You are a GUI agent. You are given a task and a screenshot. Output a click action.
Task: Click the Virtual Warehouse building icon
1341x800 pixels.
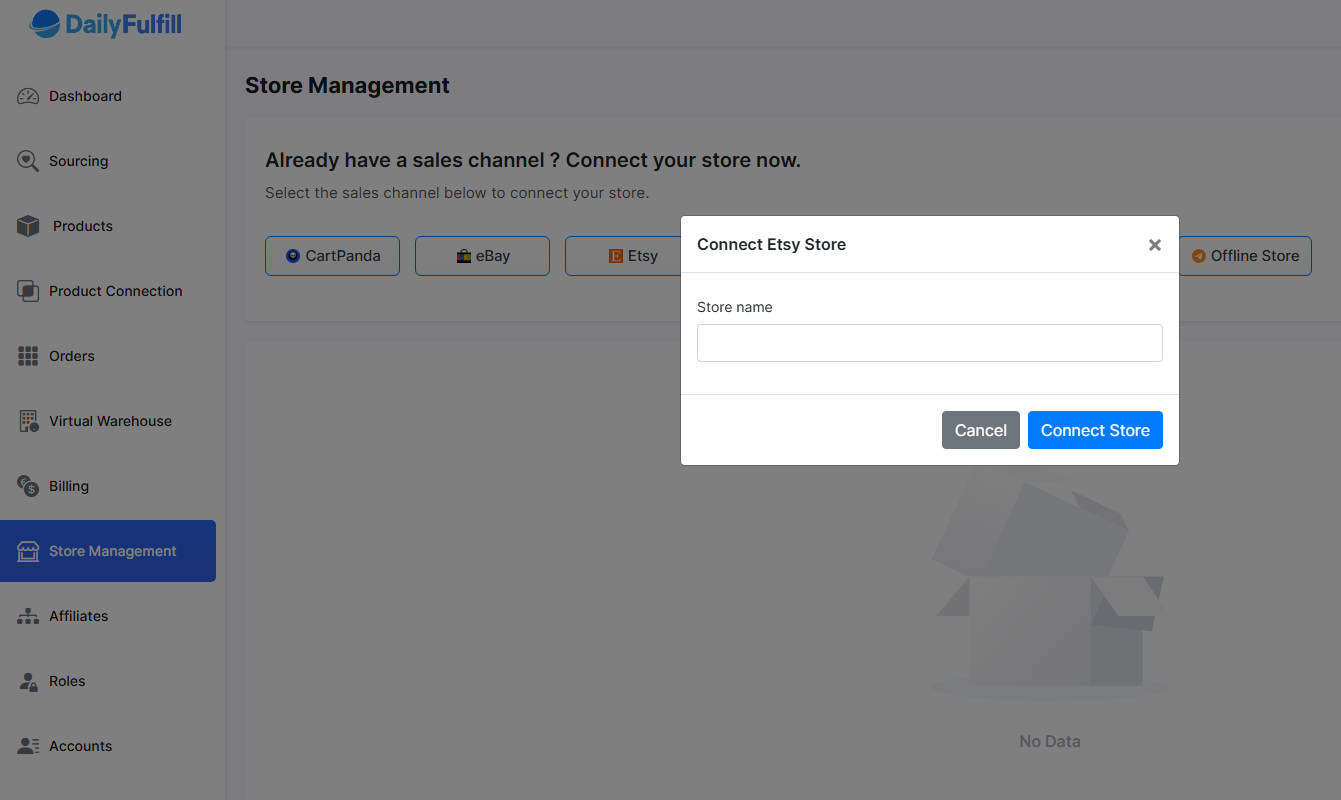28,421
